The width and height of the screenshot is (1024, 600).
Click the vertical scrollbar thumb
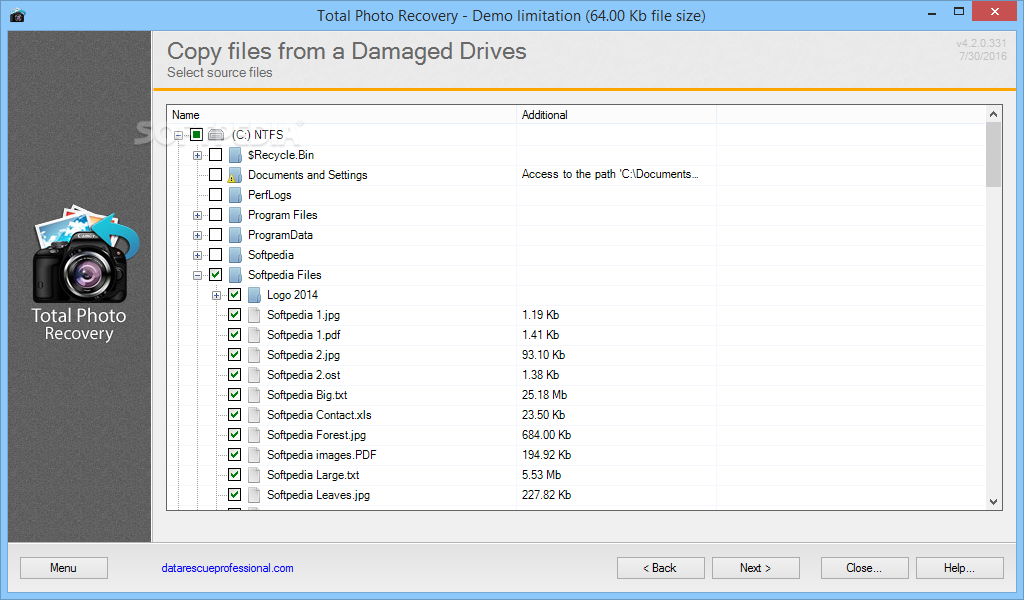[993, 155]
